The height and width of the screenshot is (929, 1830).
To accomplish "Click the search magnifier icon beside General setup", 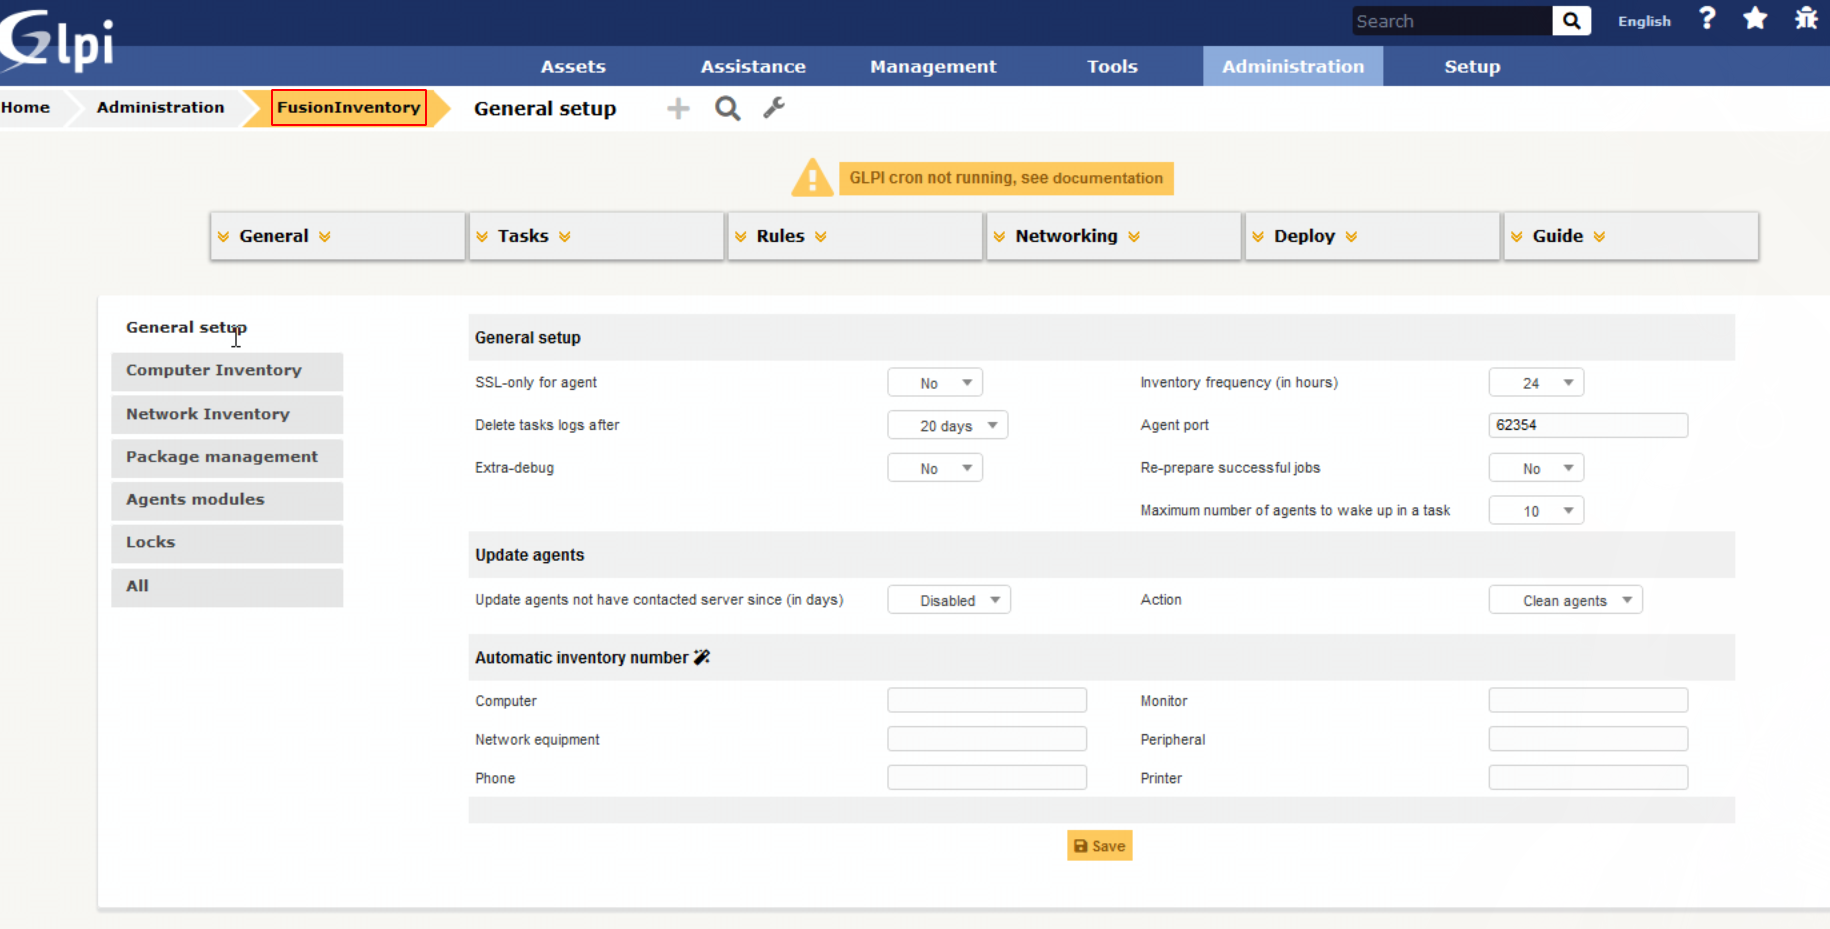I will pos(728,108).
